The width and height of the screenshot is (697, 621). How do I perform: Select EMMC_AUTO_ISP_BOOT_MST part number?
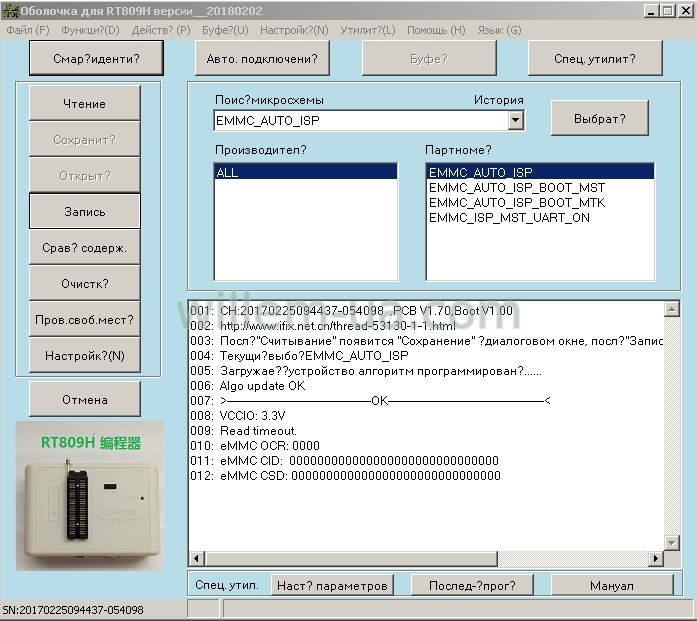click(517, 188)
